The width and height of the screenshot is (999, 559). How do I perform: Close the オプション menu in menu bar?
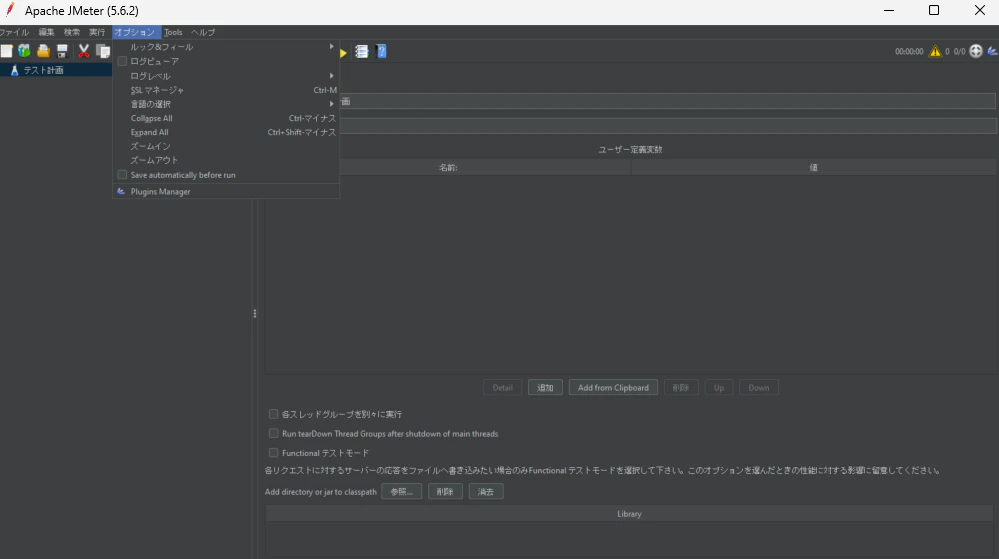coord(134,32)
